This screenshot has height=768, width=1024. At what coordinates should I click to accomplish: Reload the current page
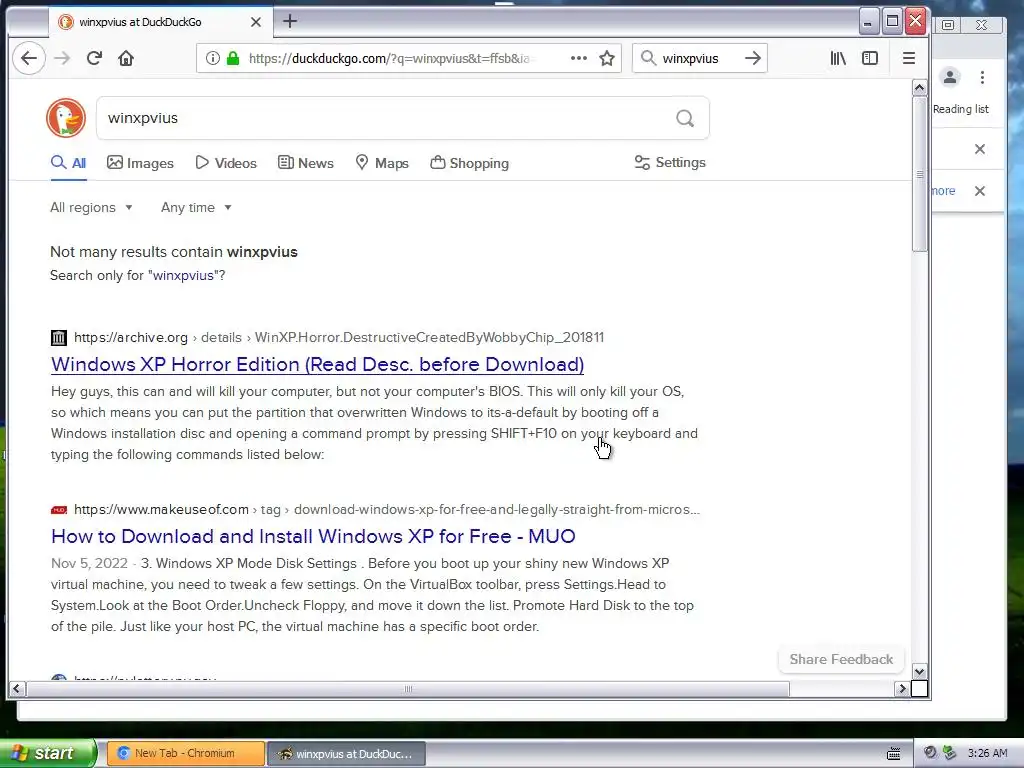[94, 58]
